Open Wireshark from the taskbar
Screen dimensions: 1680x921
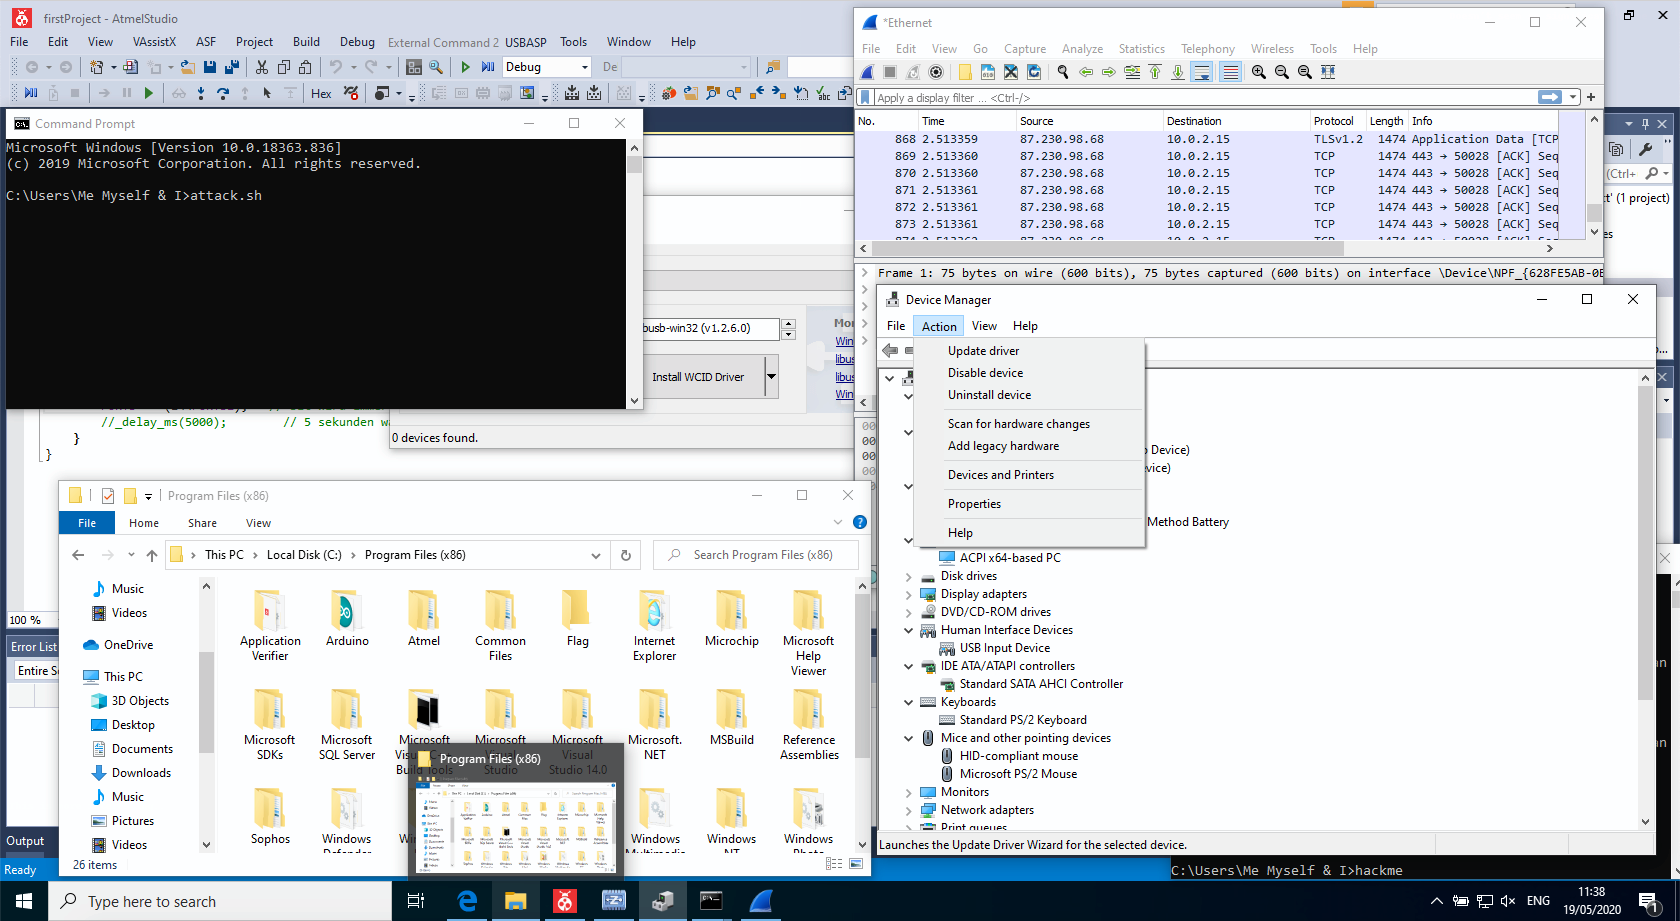coord(761,901)
